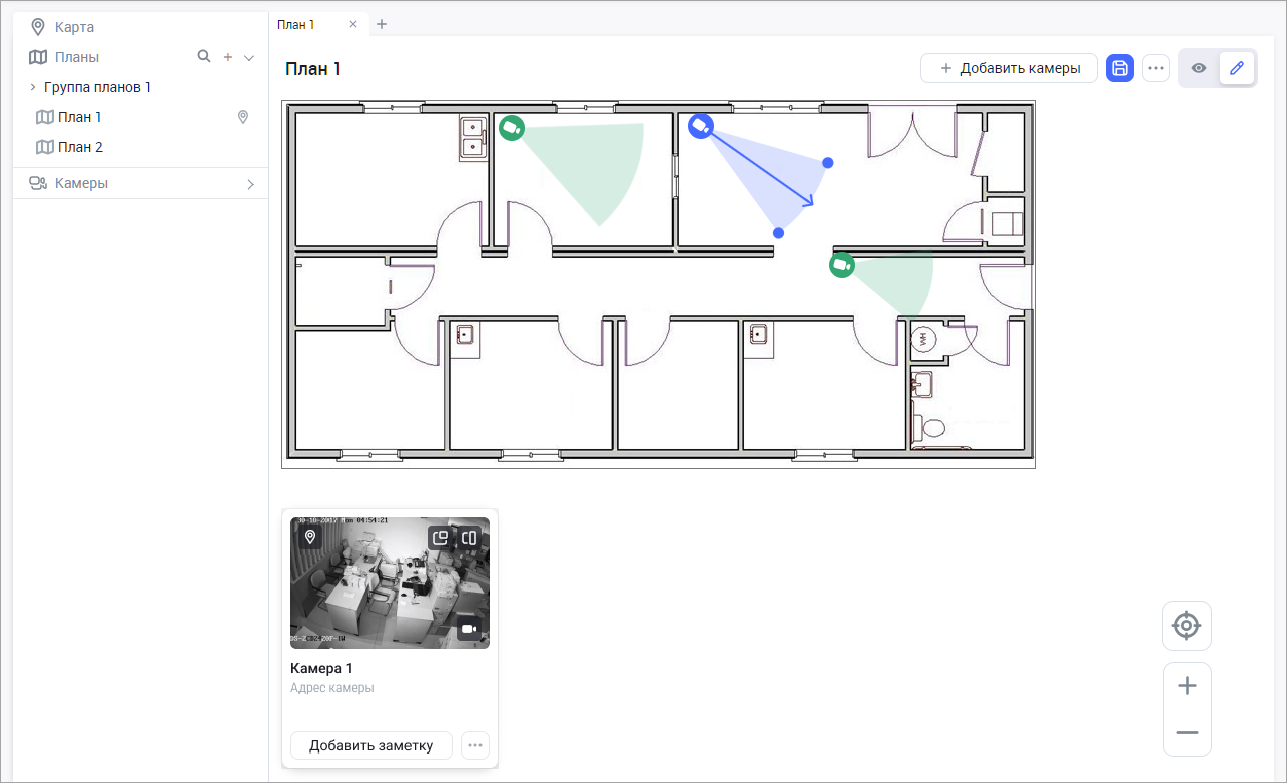Click the save plan icon

(x=1120, y=68)
